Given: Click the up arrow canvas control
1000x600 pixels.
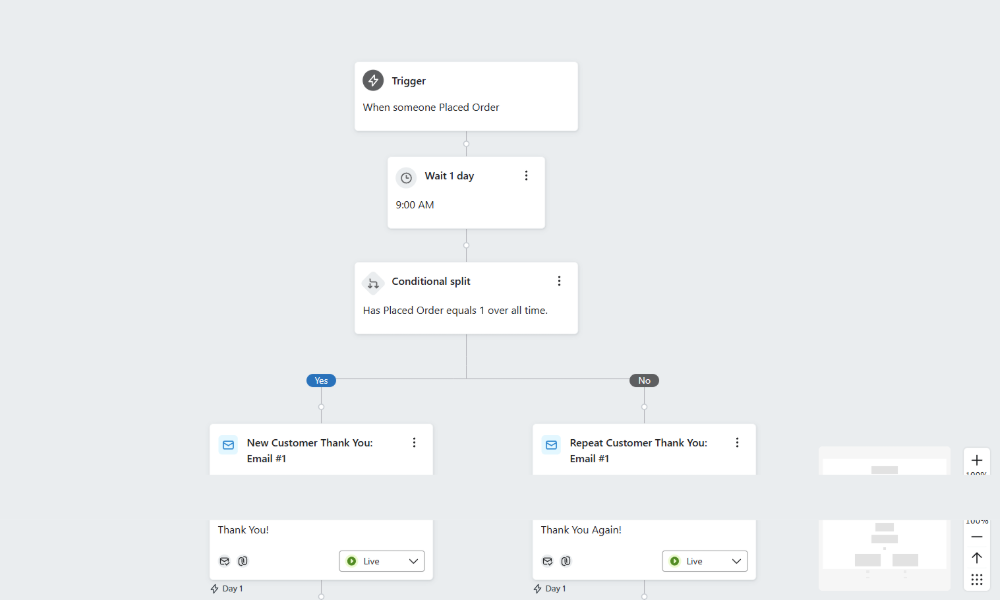Looking at the screenshot, I should coord(977,558).
